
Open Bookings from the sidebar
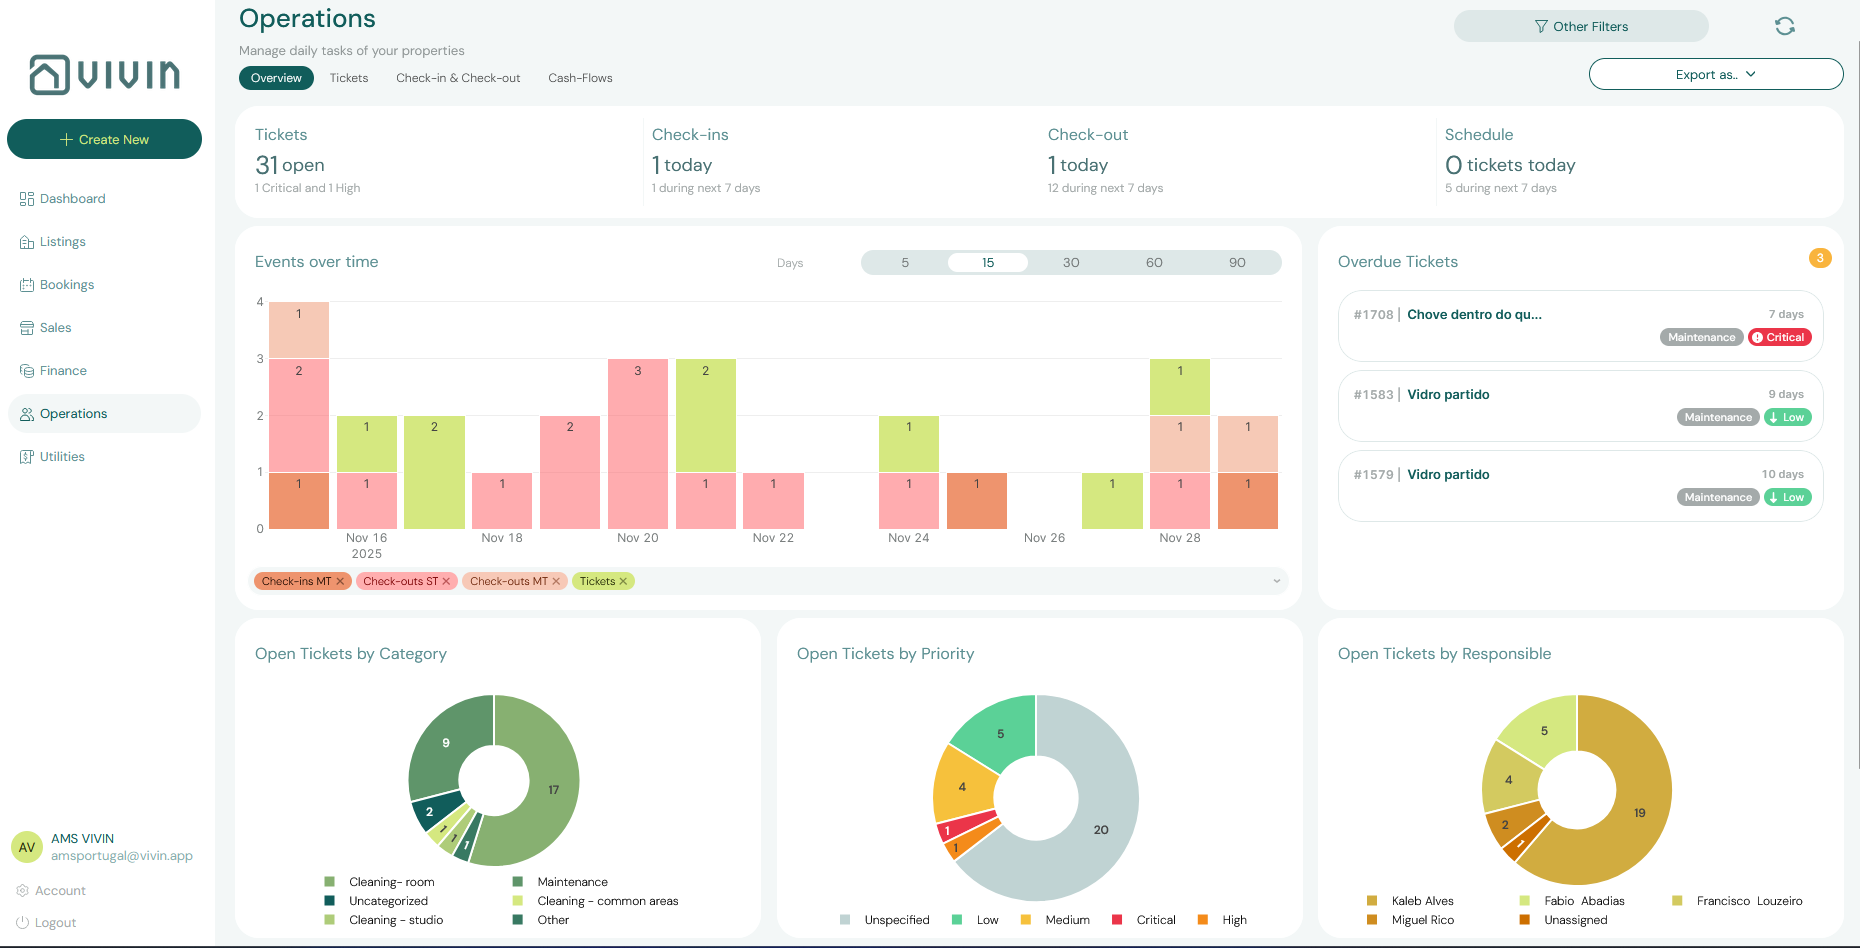[x=27, y=284]
